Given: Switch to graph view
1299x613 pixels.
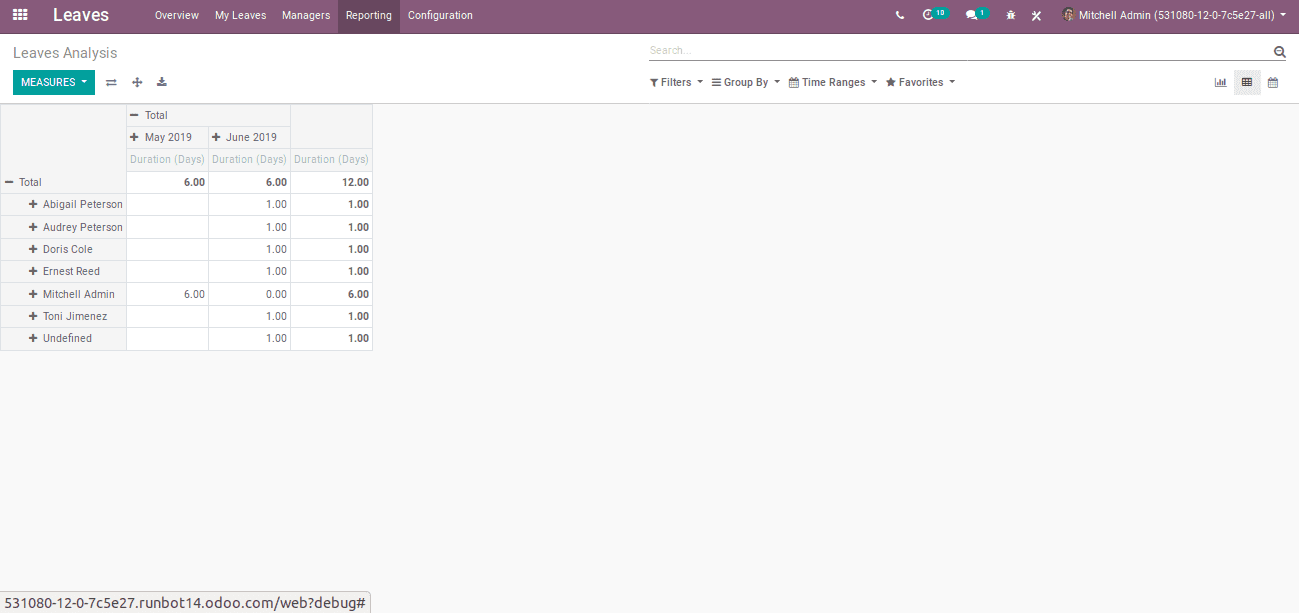Looking at the screenshot, I should [1220, 82].
